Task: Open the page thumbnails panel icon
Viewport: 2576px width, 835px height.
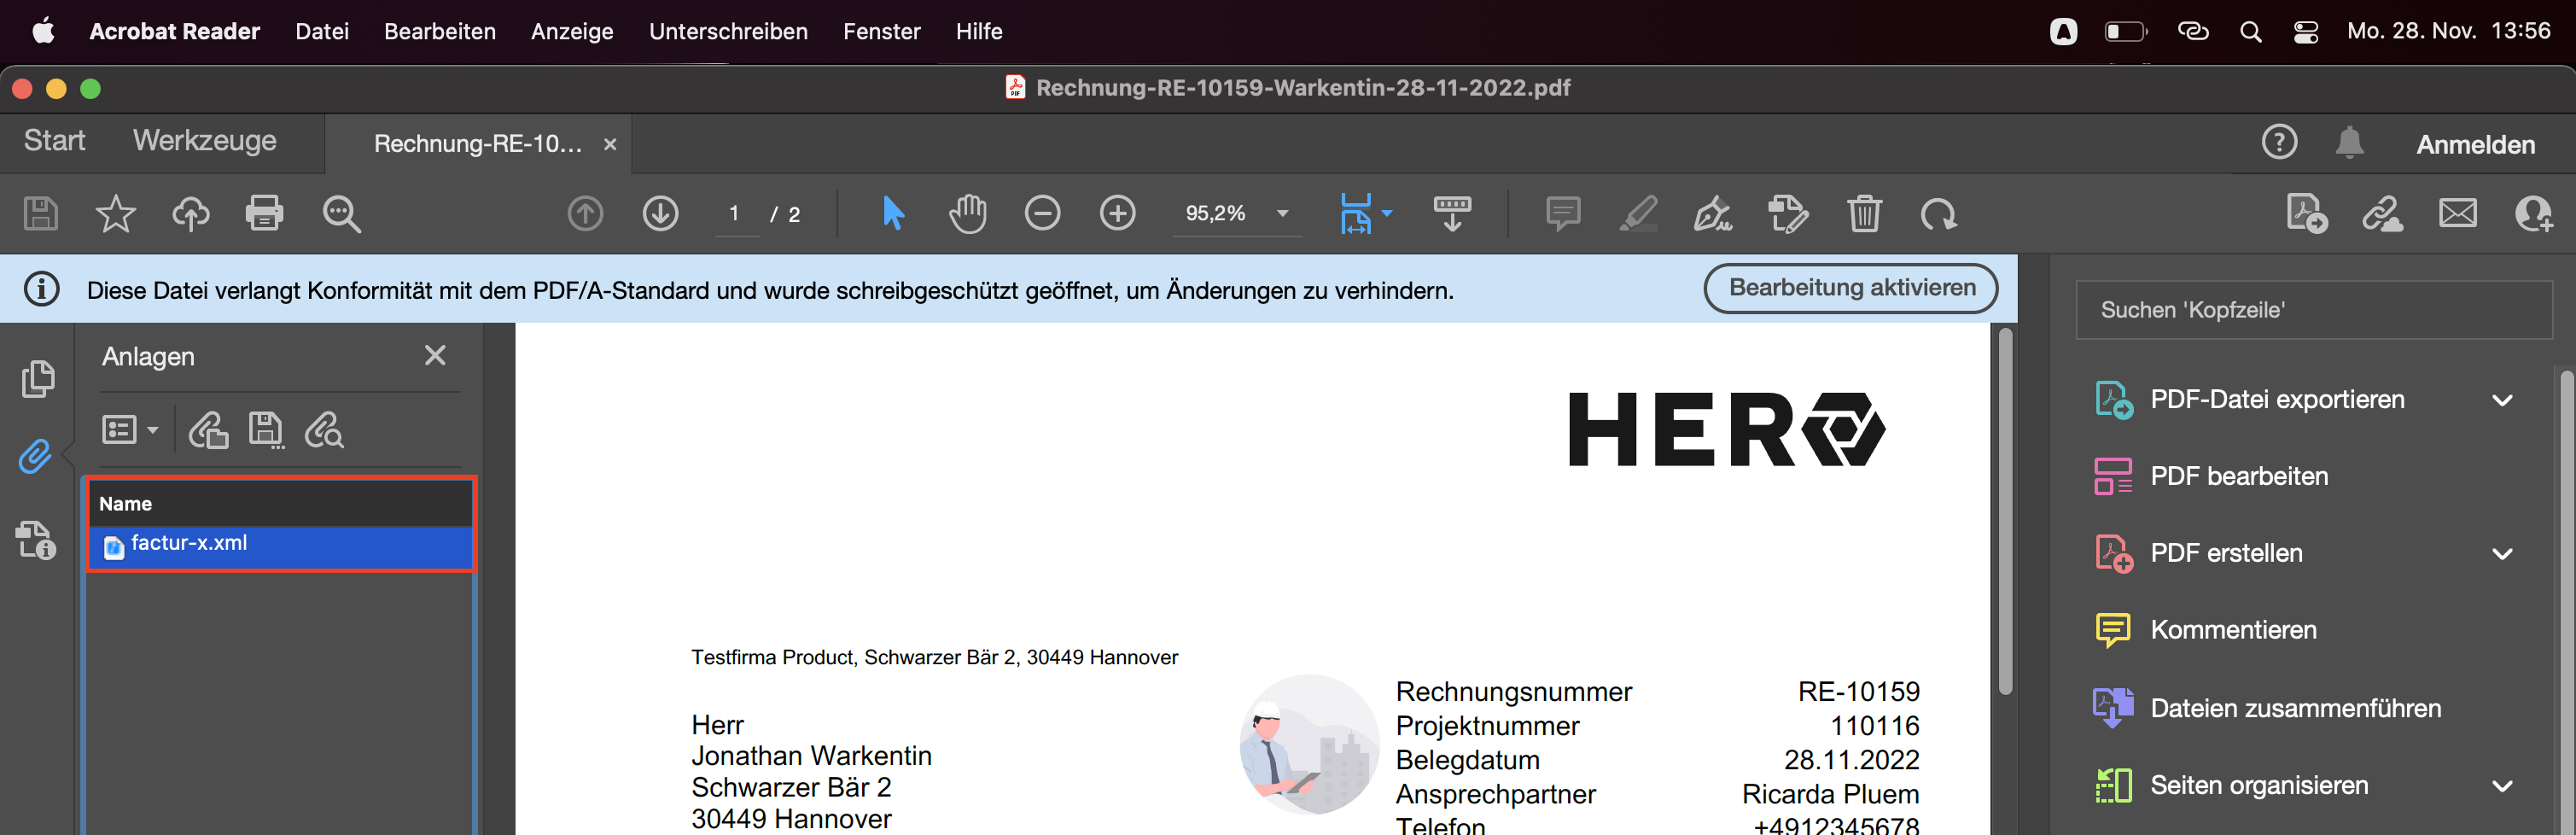Action: pos(38,378)
